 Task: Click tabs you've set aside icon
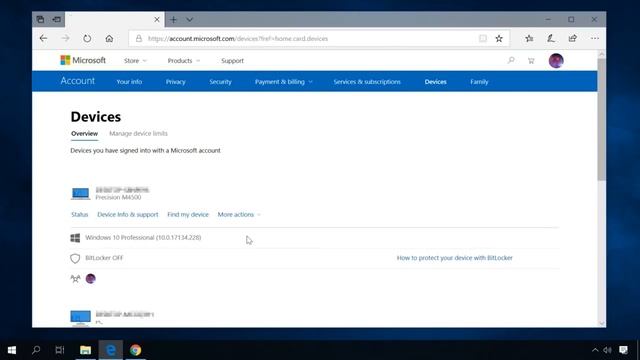(x=40, y=19)
